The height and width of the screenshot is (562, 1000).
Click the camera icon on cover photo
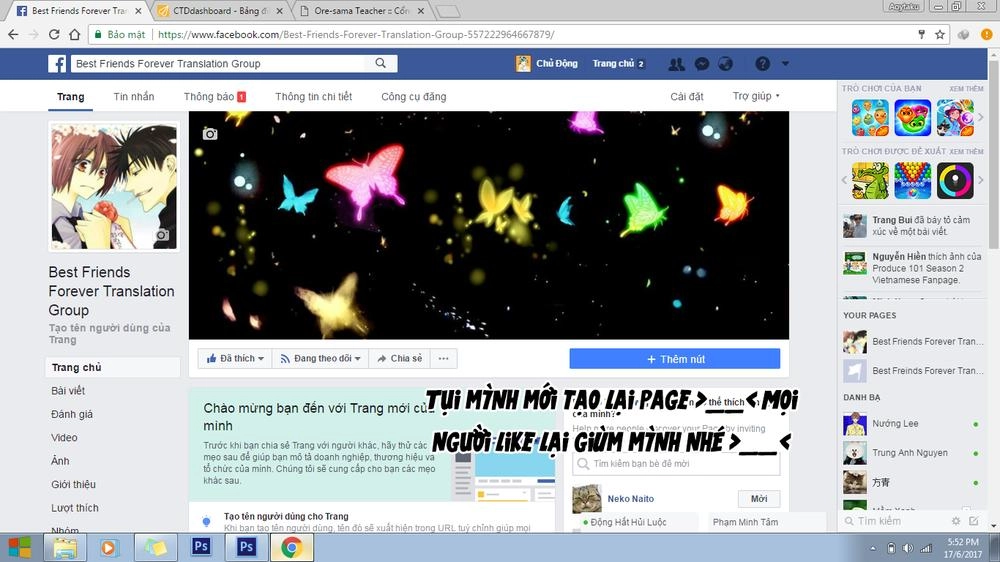click(210, 134)
